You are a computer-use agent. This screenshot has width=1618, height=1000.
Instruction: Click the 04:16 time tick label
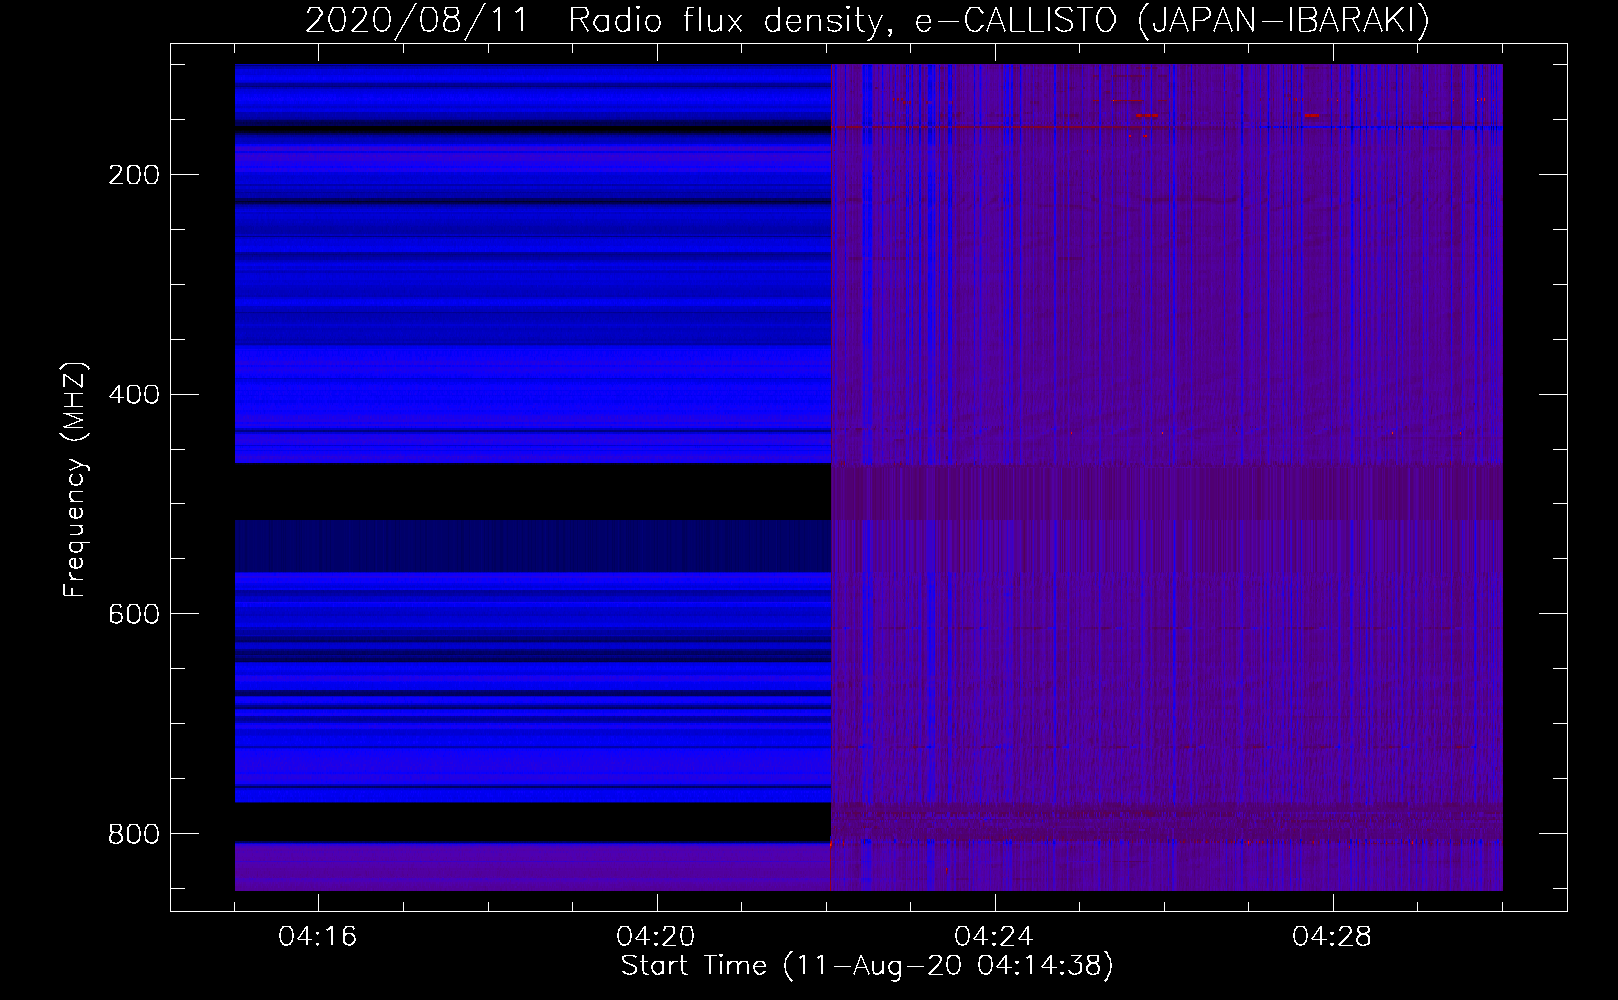coord(318,936)
